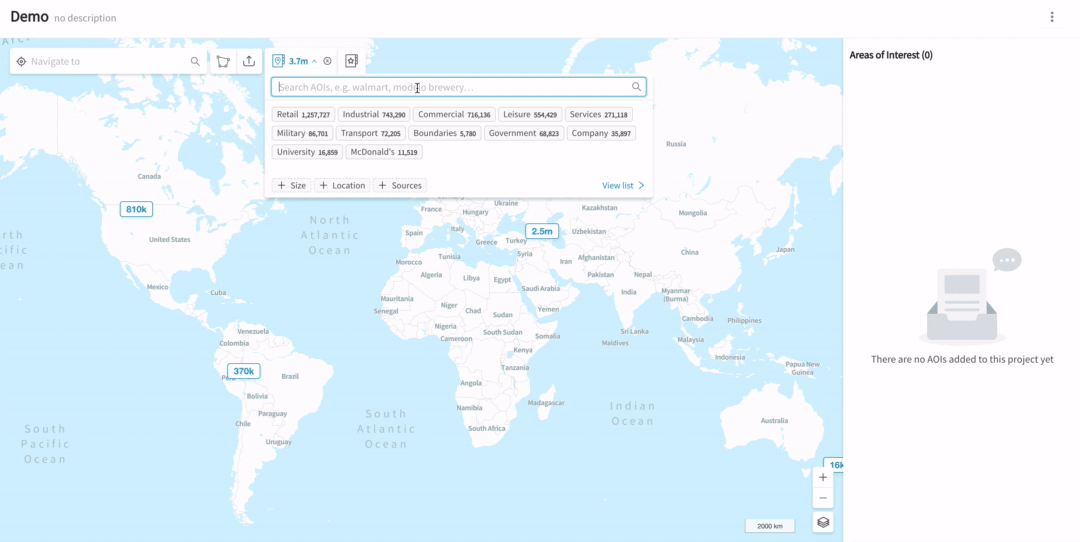Click the 2.5m cluster near Turkey
The image size is (1080, 542).
click(542, 231)
